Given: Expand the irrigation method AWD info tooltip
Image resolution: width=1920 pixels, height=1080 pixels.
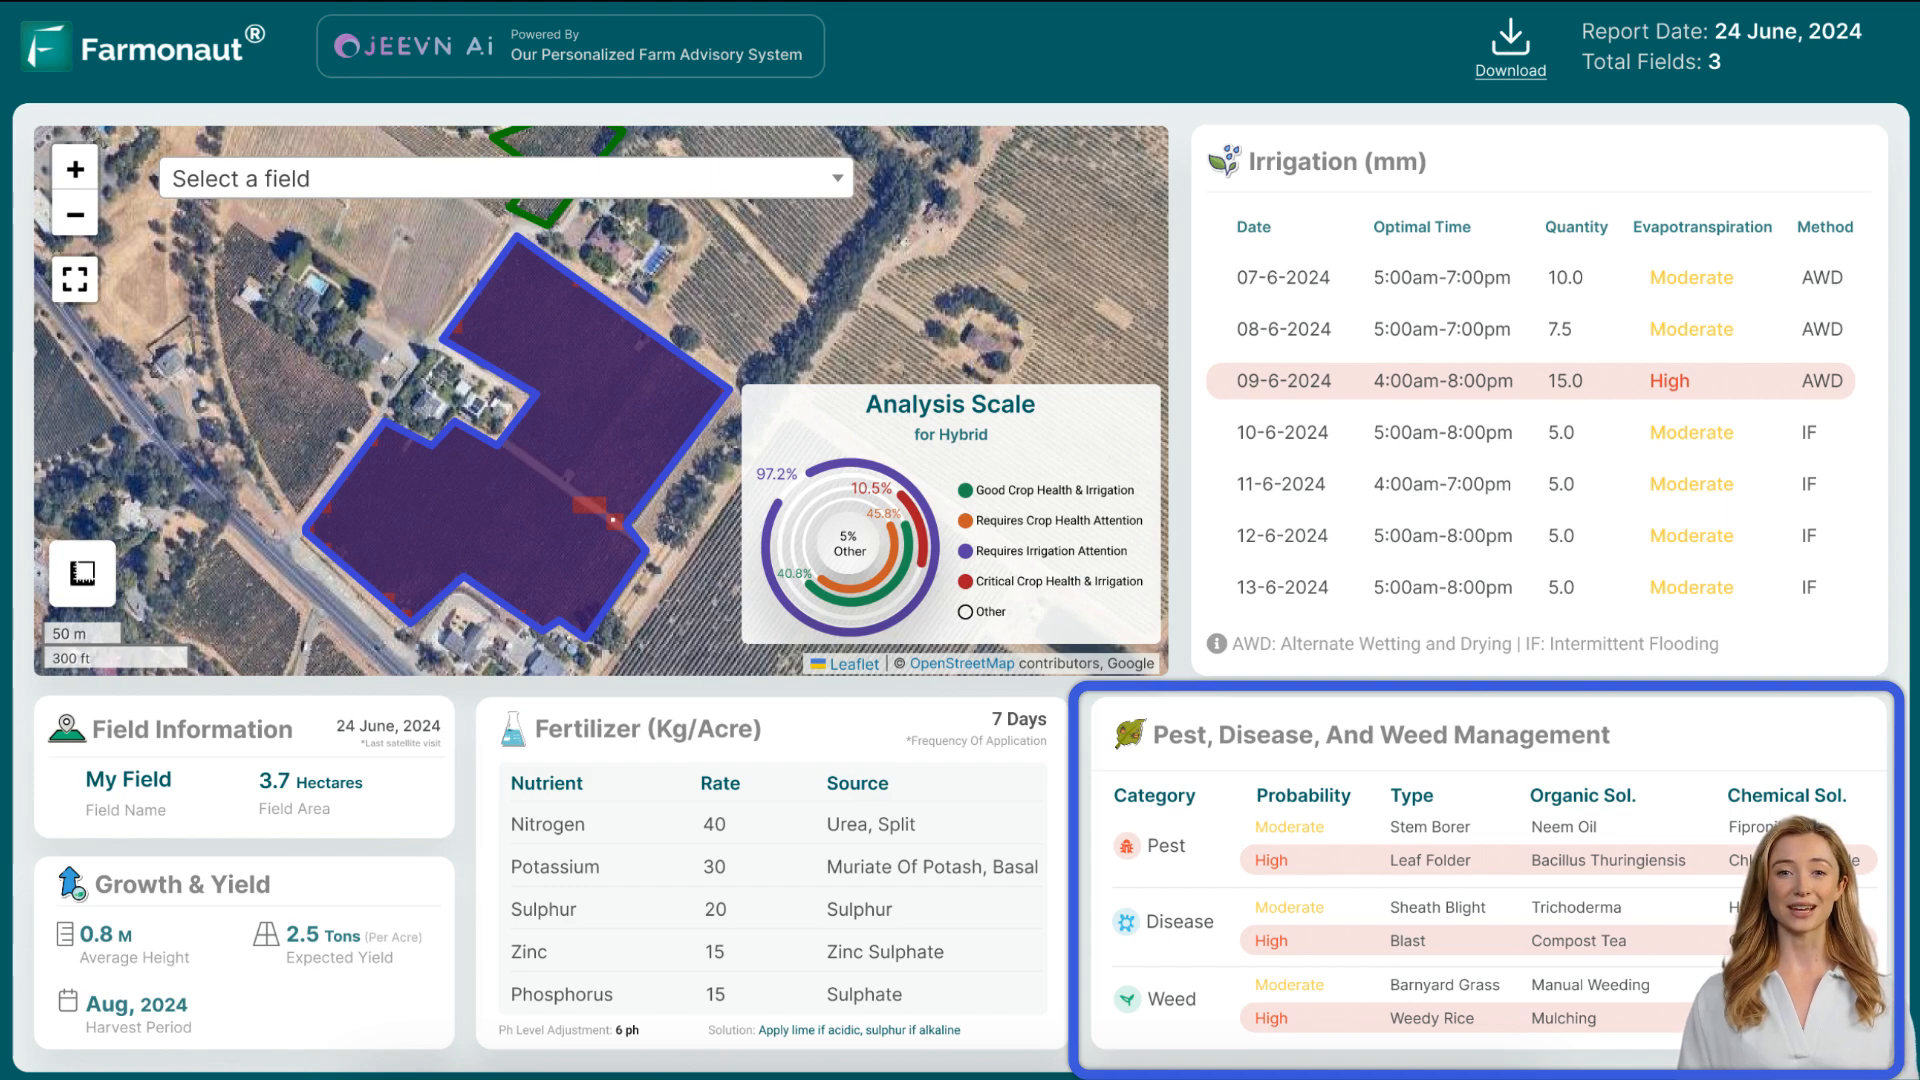Looking at the screenshot, I should coord(1216,644).
